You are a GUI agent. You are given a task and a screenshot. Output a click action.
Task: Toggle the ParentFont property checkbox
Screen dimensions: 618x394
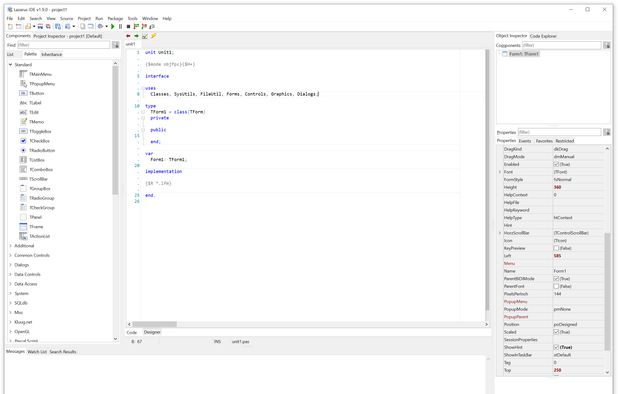coord(556,286)
